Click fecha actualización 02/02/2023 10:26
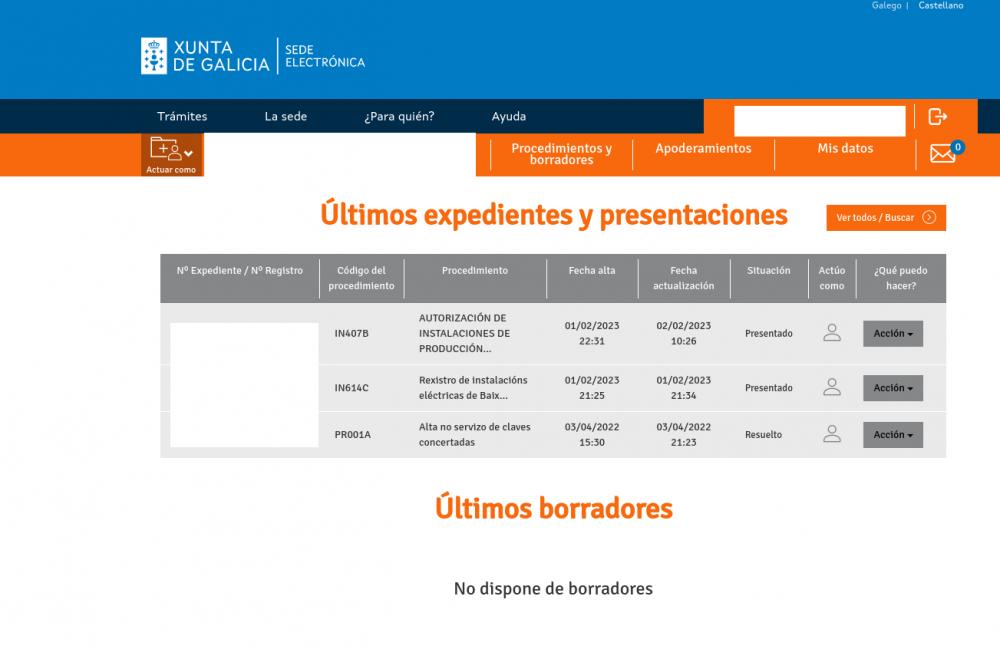This screenshot has height=649, width=1000. pos(684,333)
